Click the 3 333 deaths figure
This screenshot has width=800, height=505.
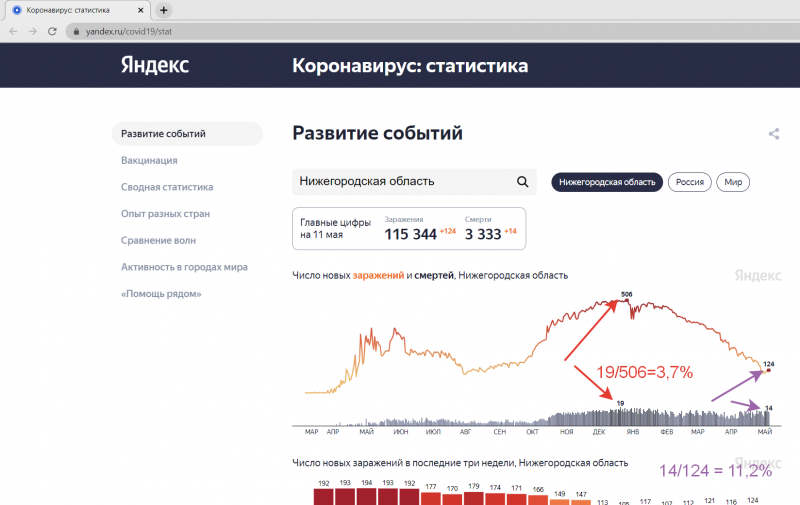pyautogui.click(x=483, y=234)
